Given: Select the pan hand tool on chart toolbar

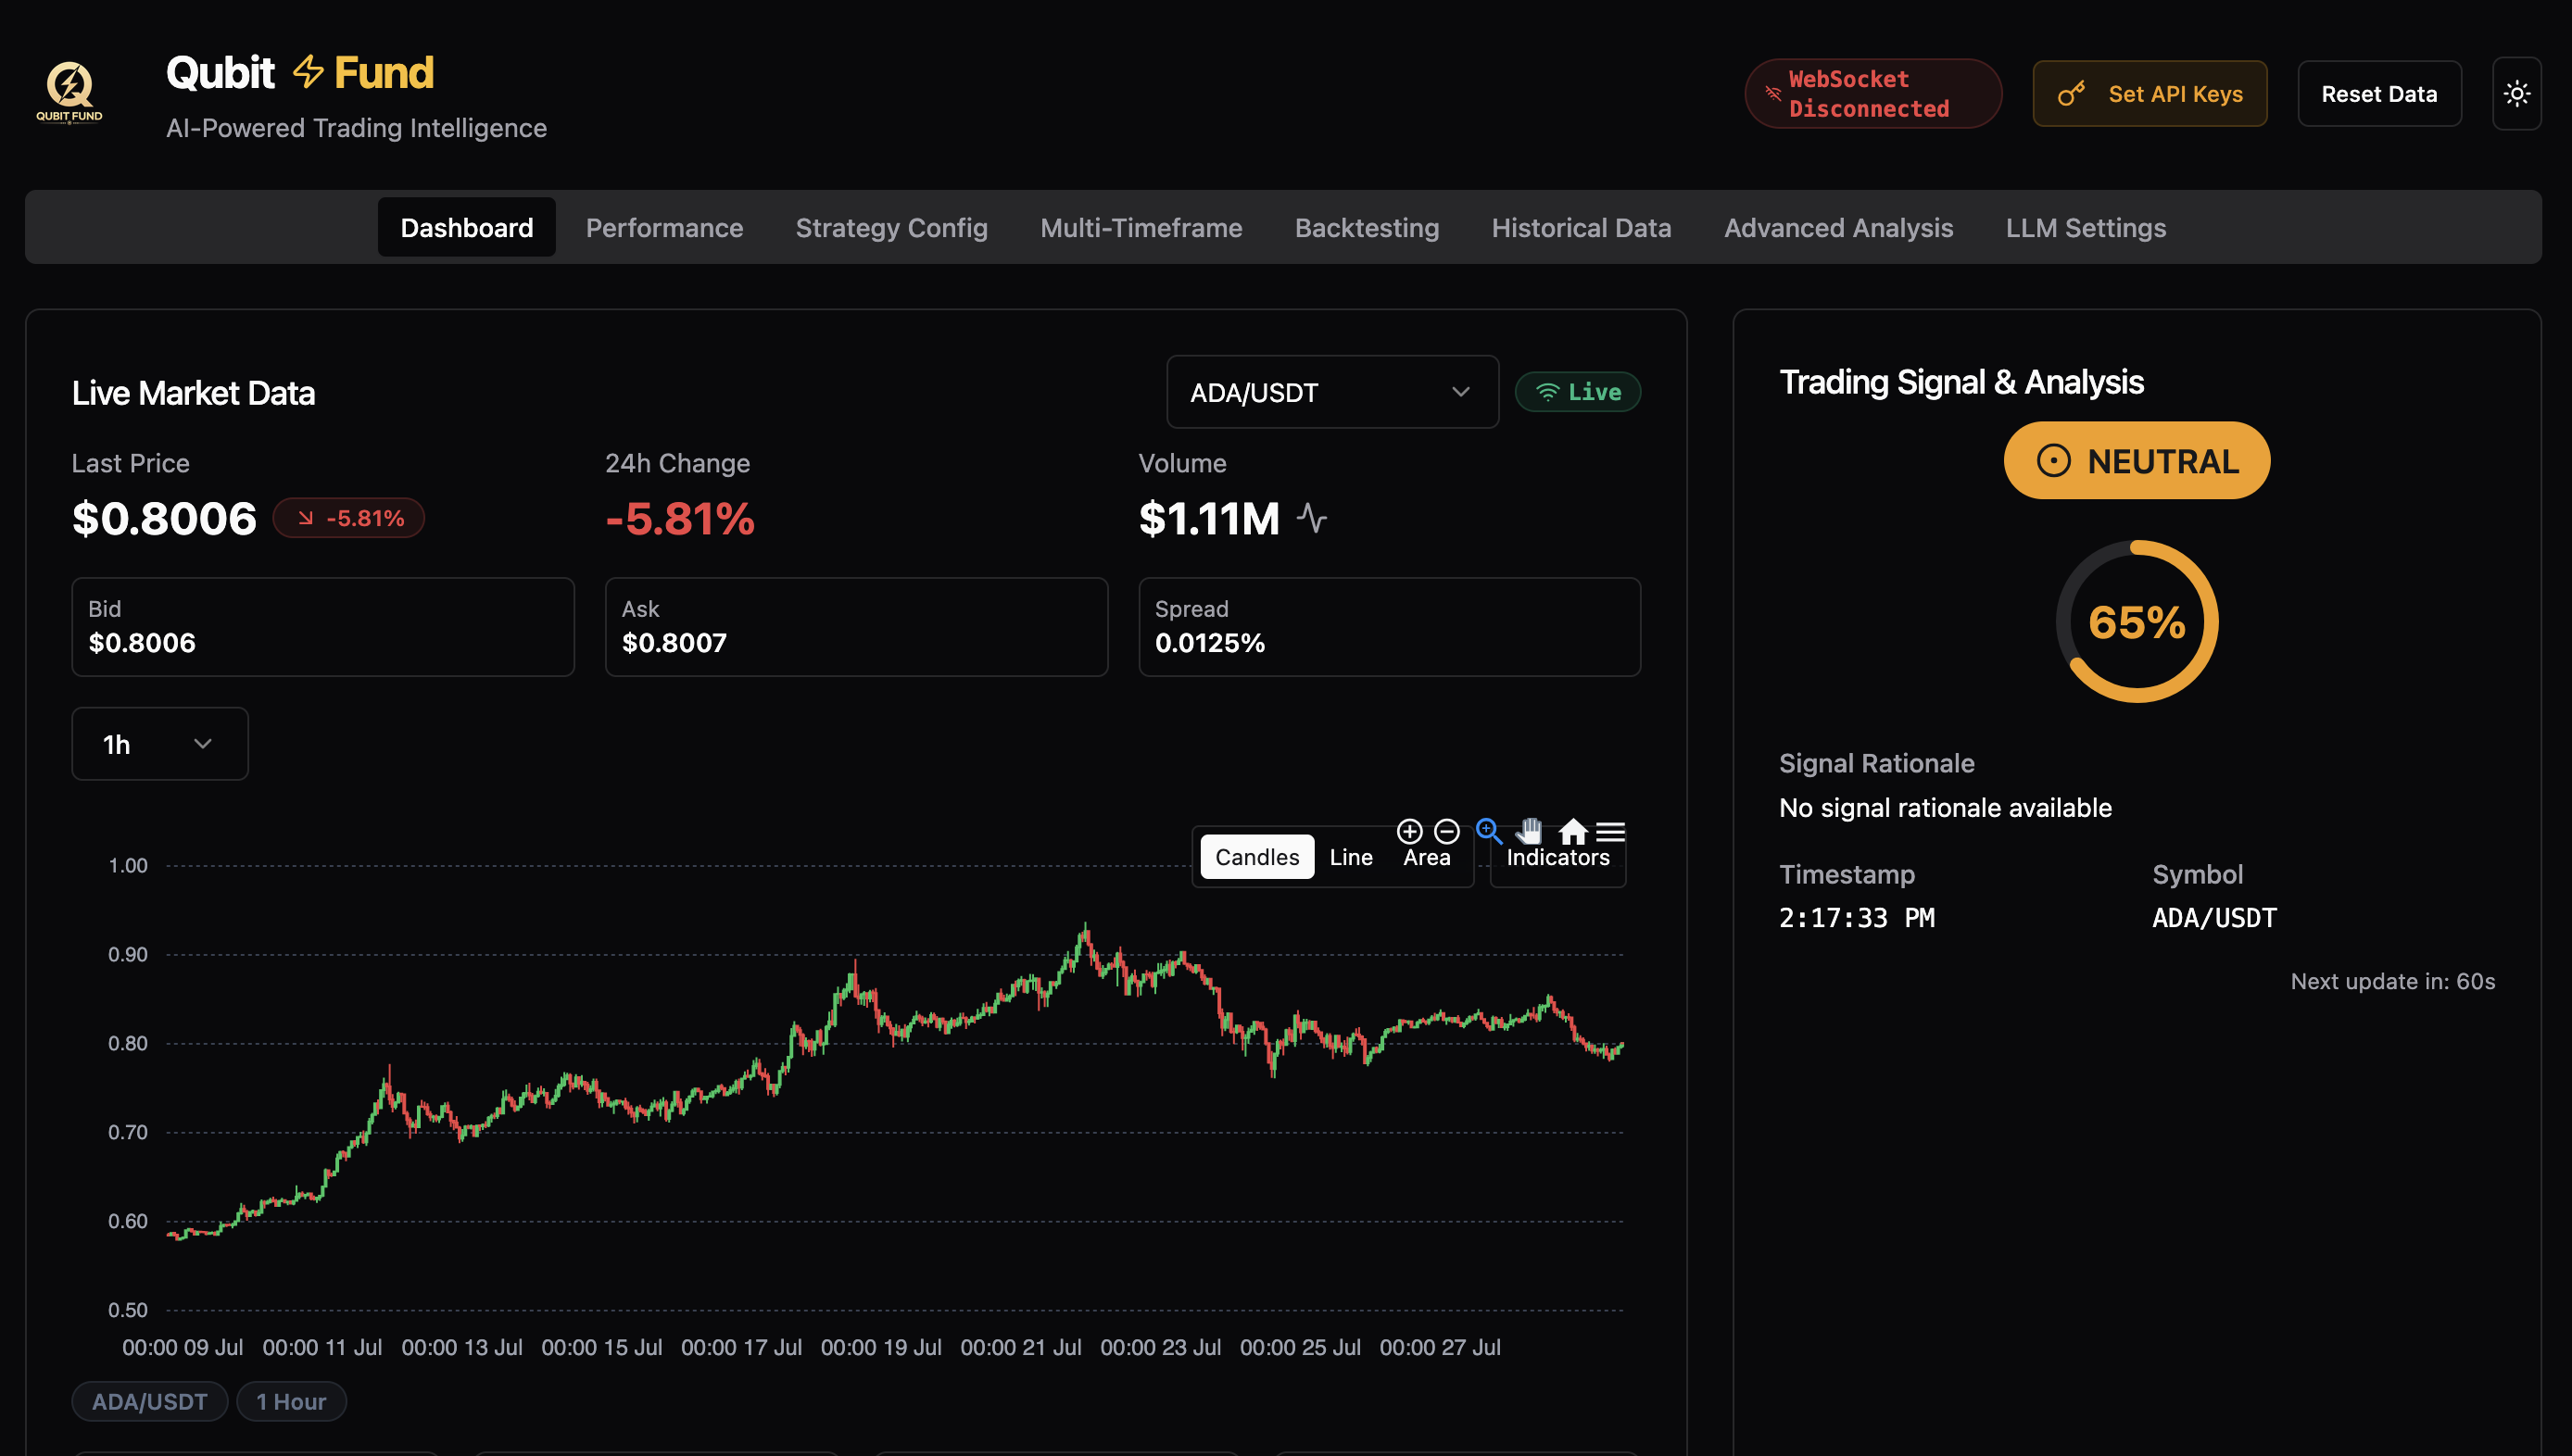Looking at the screenshot, I should [x=1529, y=831].
